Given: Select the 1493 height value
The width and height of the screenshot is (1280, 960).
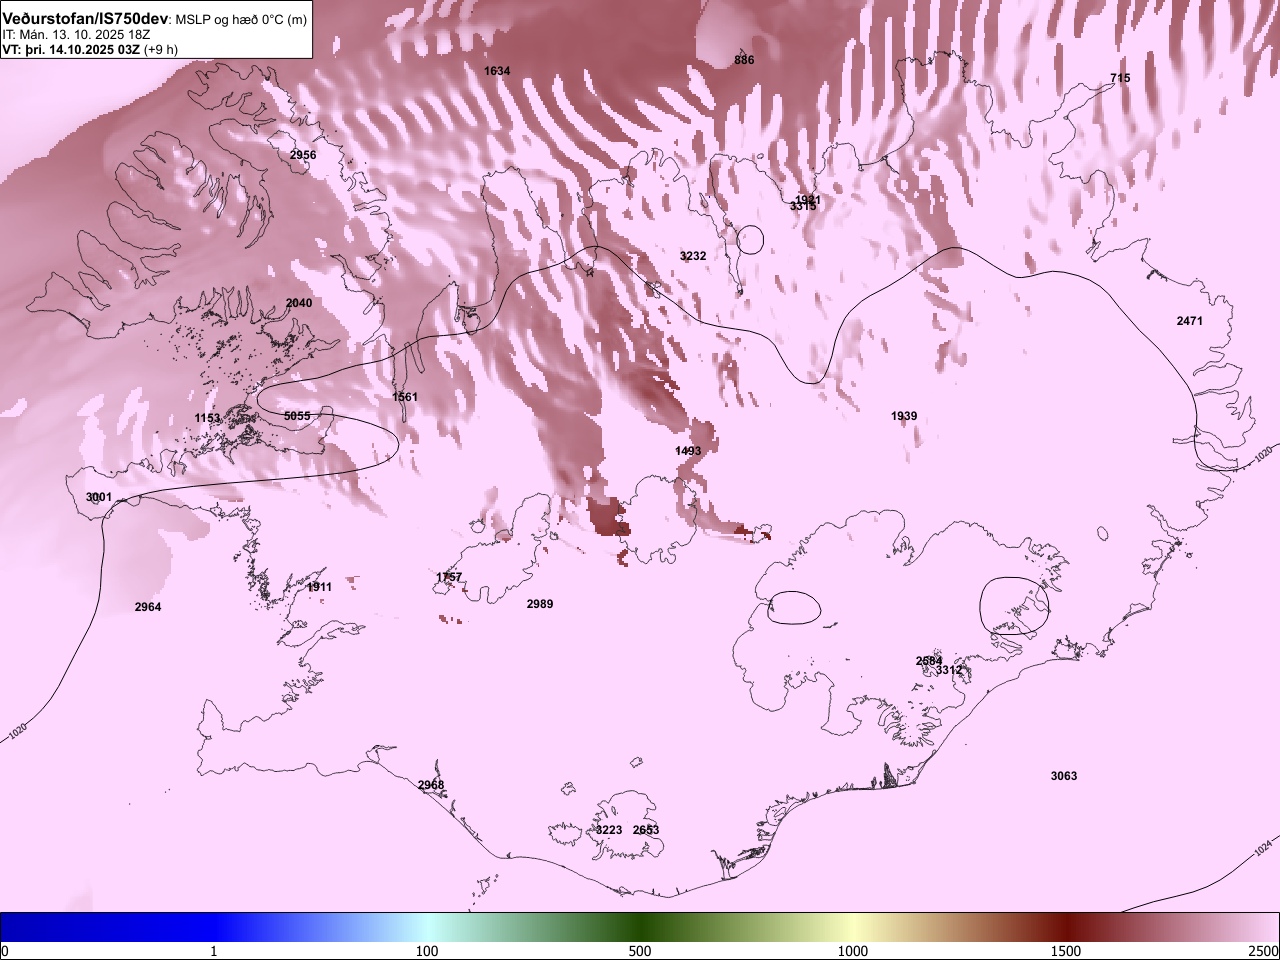Looking at the screenshot, I should click(x=688, y=451).
